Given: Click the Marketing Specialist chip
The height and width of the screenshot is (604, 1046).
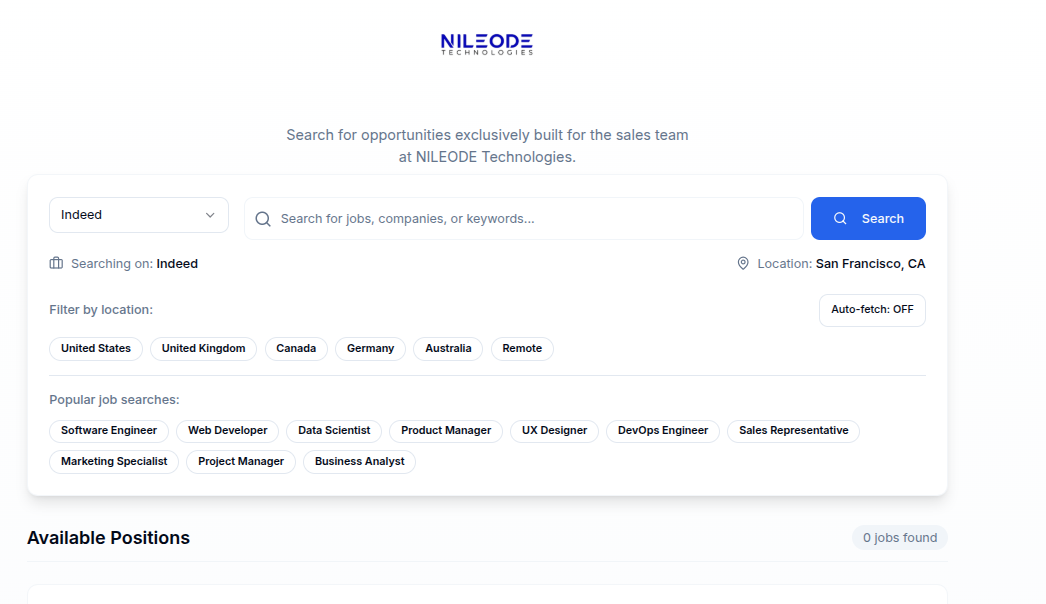Looking at the screenshot, I should 114,461.
